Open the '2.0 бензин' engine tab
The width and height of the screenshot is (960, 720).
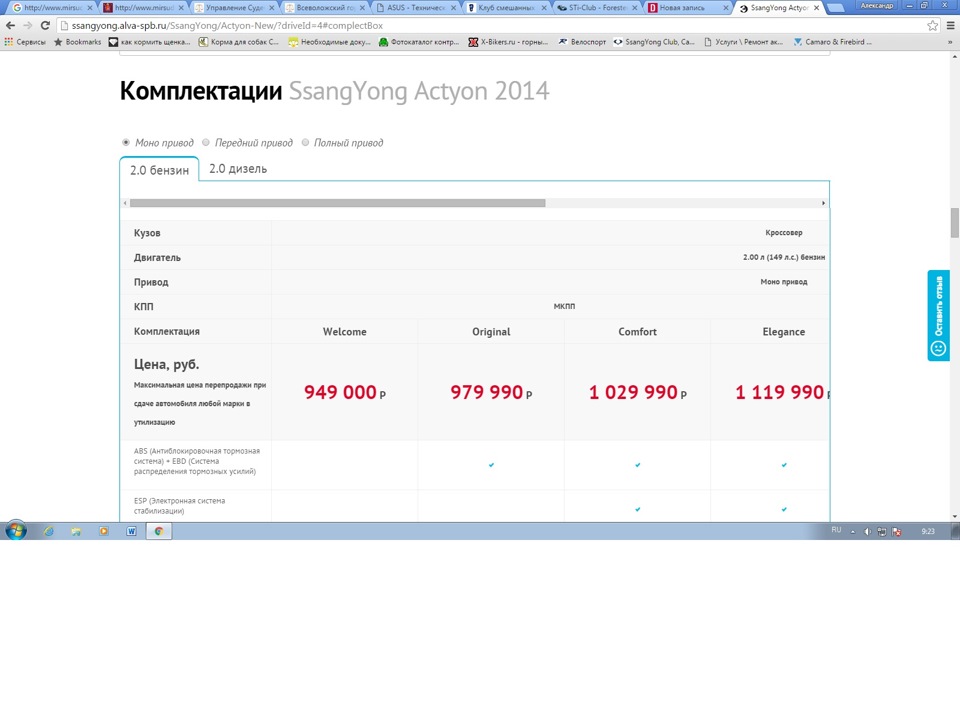click(x=159, y=170)
